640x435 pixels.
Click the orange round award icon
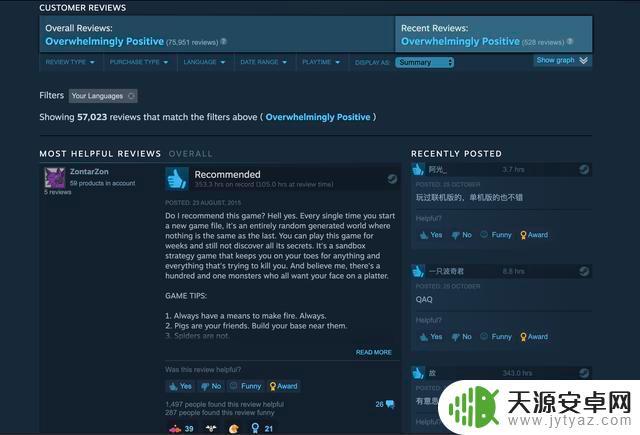pos(234,428)
